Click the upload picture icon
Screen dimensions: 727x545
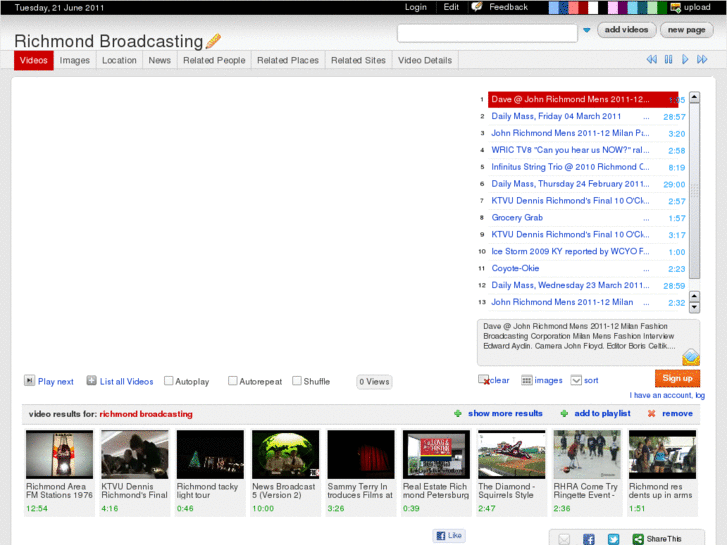click(x=676, y=7)
